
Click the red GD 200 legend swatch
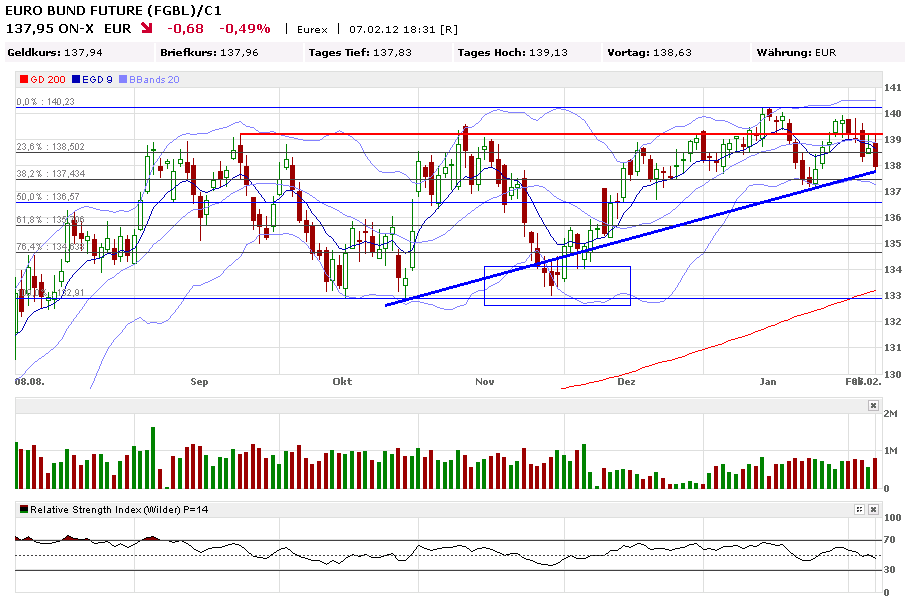pyautogui.click(x=23, y=79)
